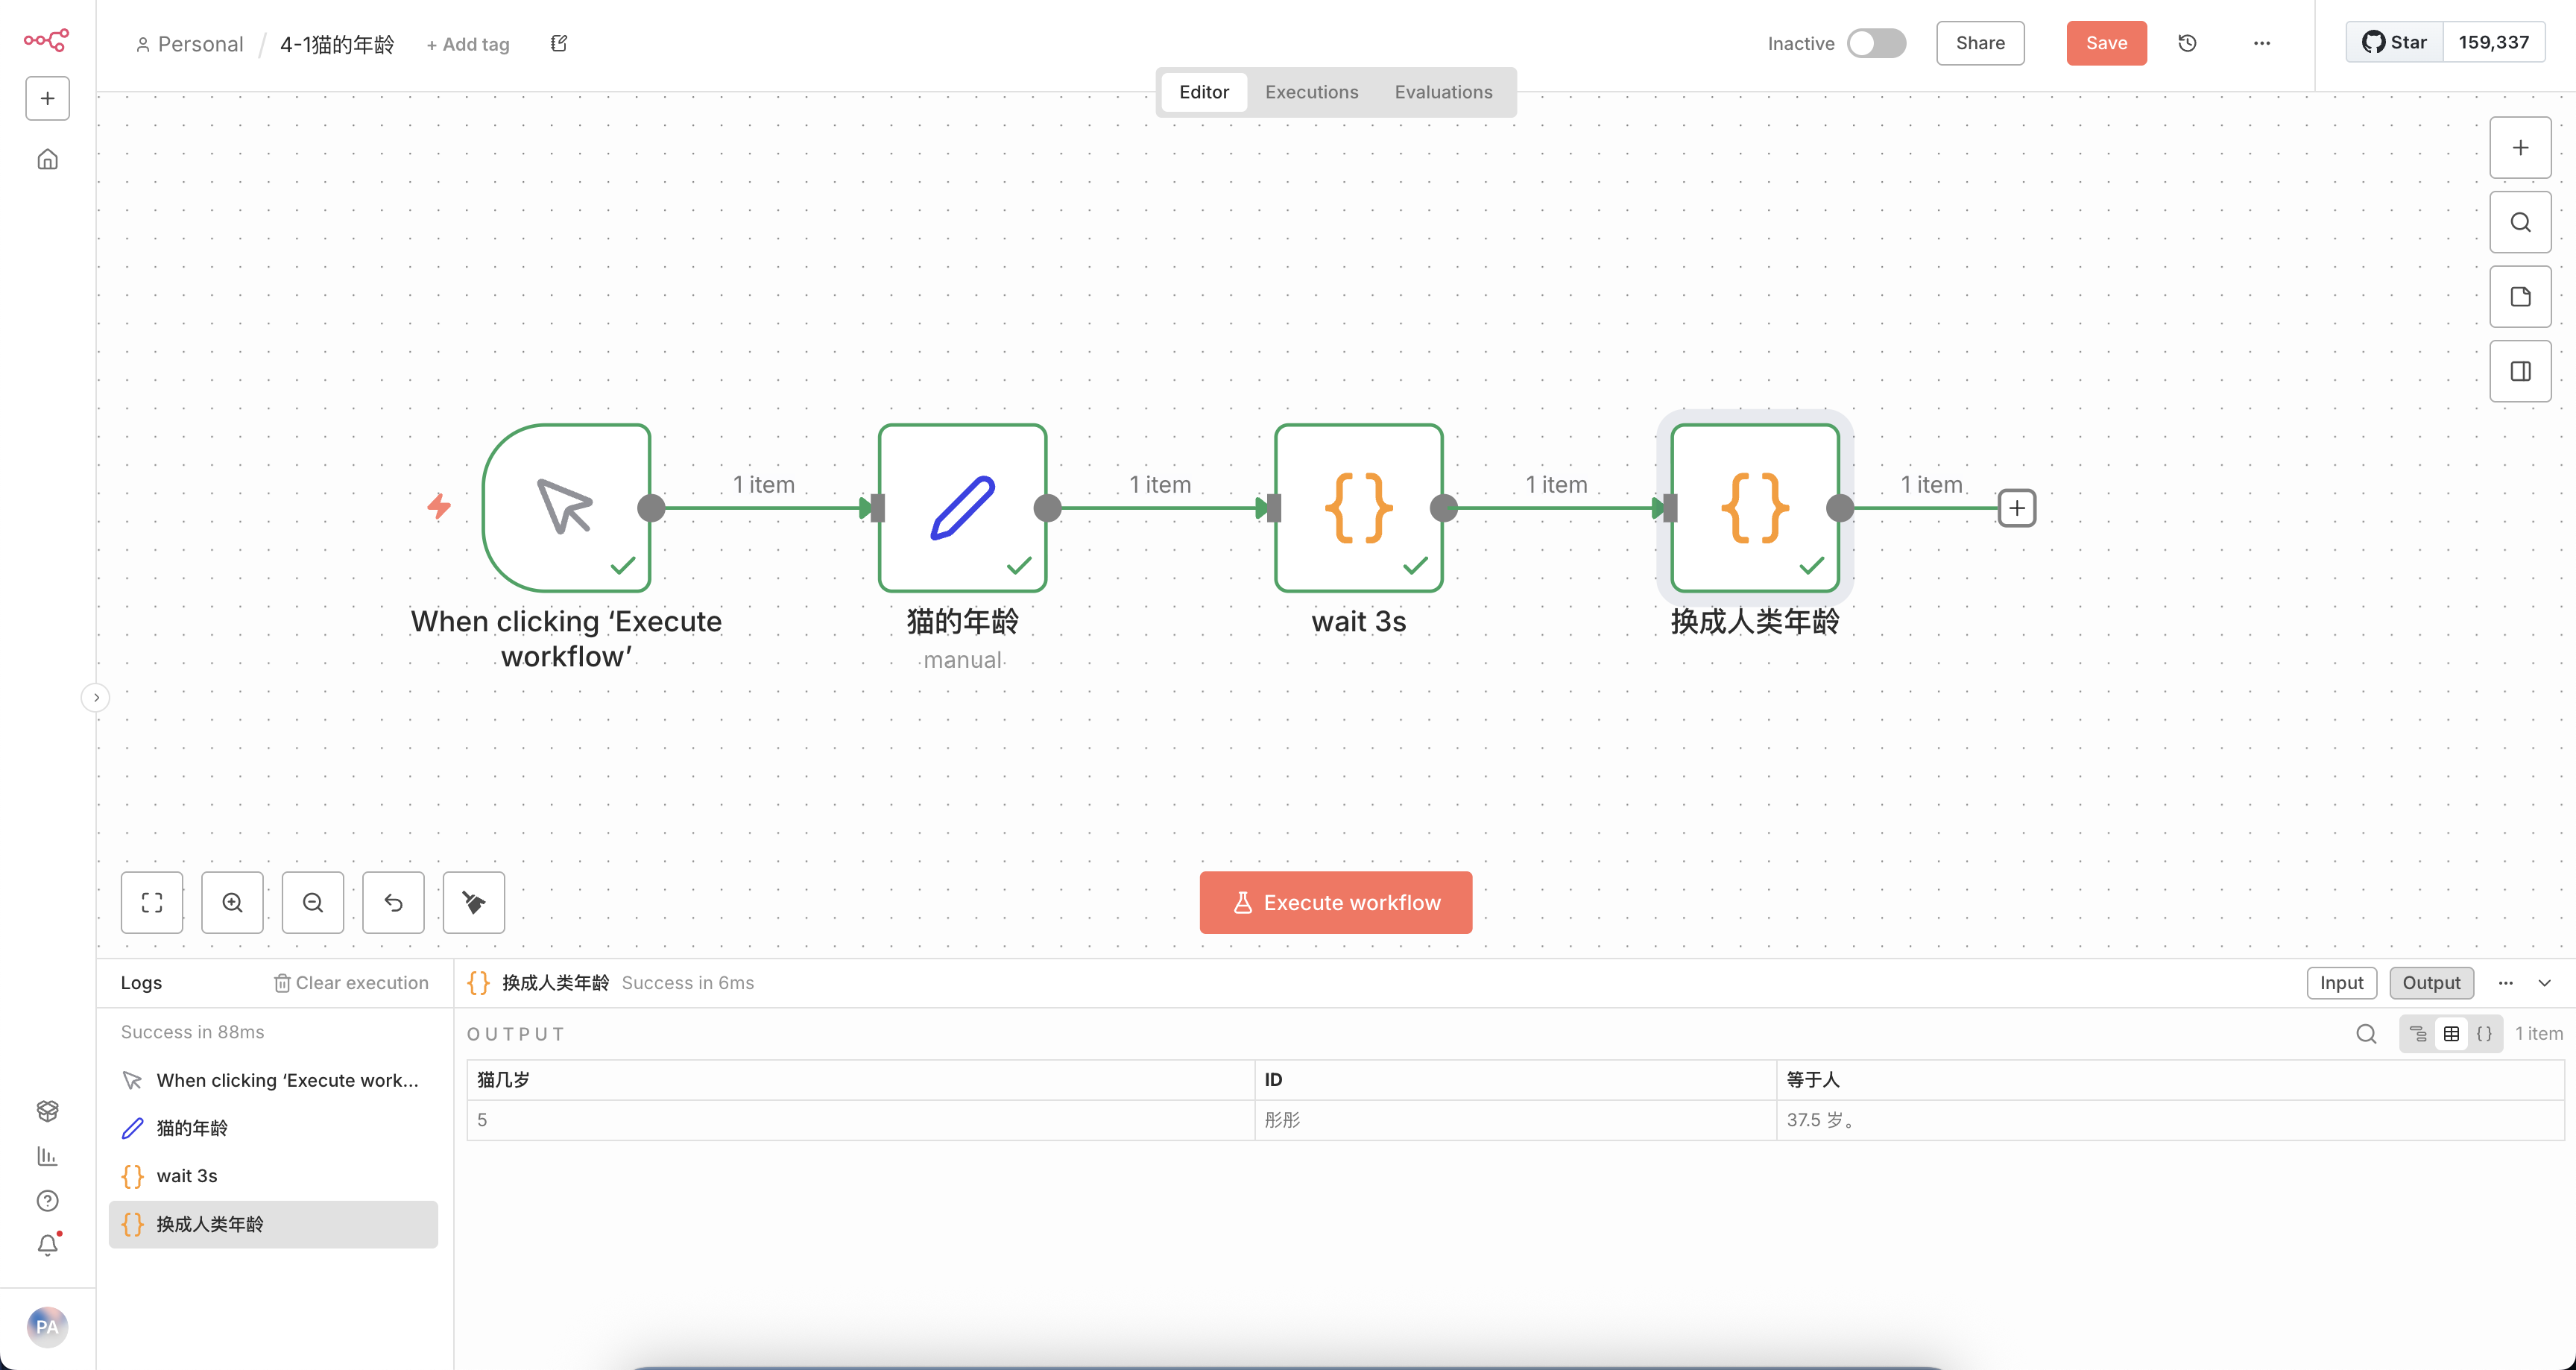Click Clear execution in logs
Viewport: 2576px width, 1370px height.
coord(351,983)
